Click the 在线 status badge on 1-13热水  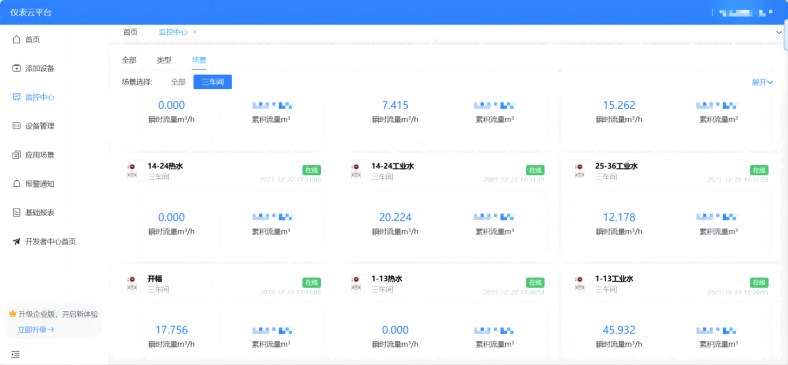(x=535, y=283)
